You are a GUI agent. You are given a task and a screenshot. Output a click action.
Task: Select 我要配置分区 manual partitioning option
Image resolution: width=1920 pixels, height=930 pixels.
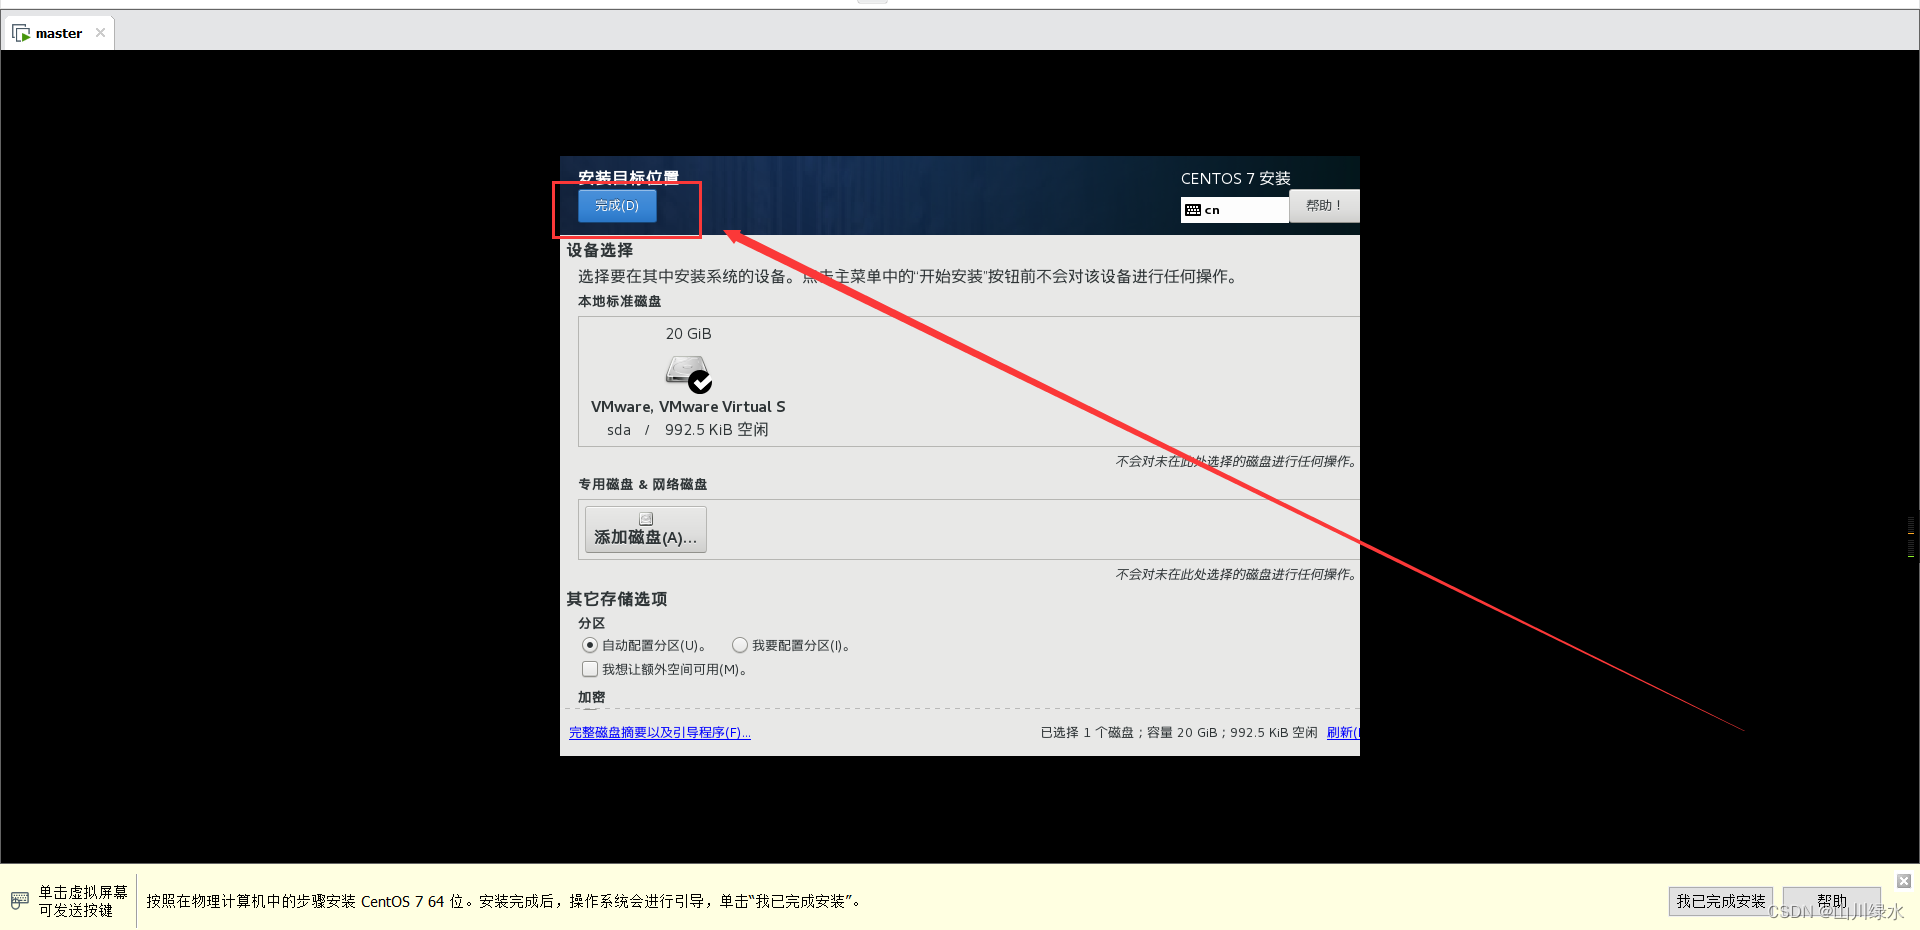[x=739, y=645]
